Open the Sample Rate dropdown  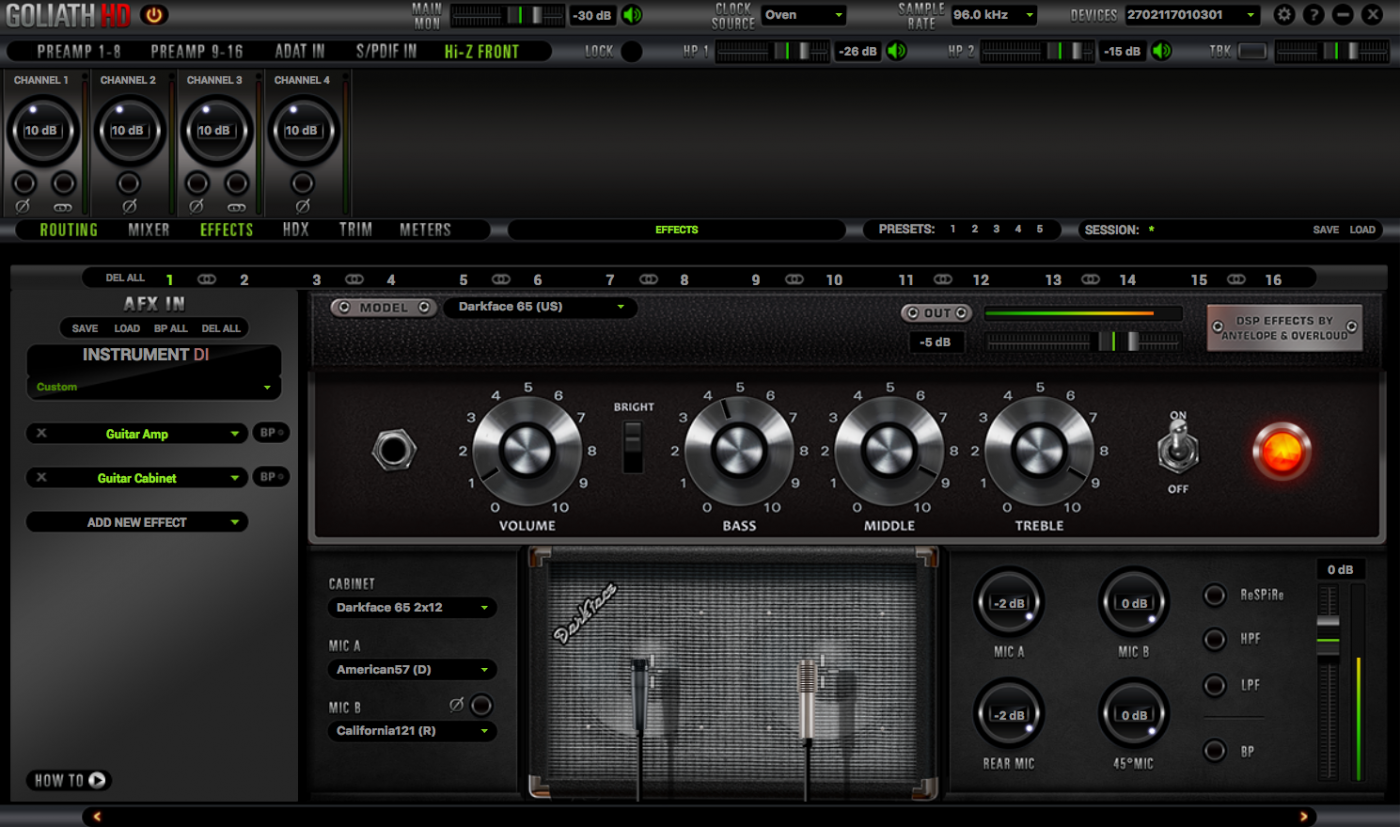(x=992, y=15)
